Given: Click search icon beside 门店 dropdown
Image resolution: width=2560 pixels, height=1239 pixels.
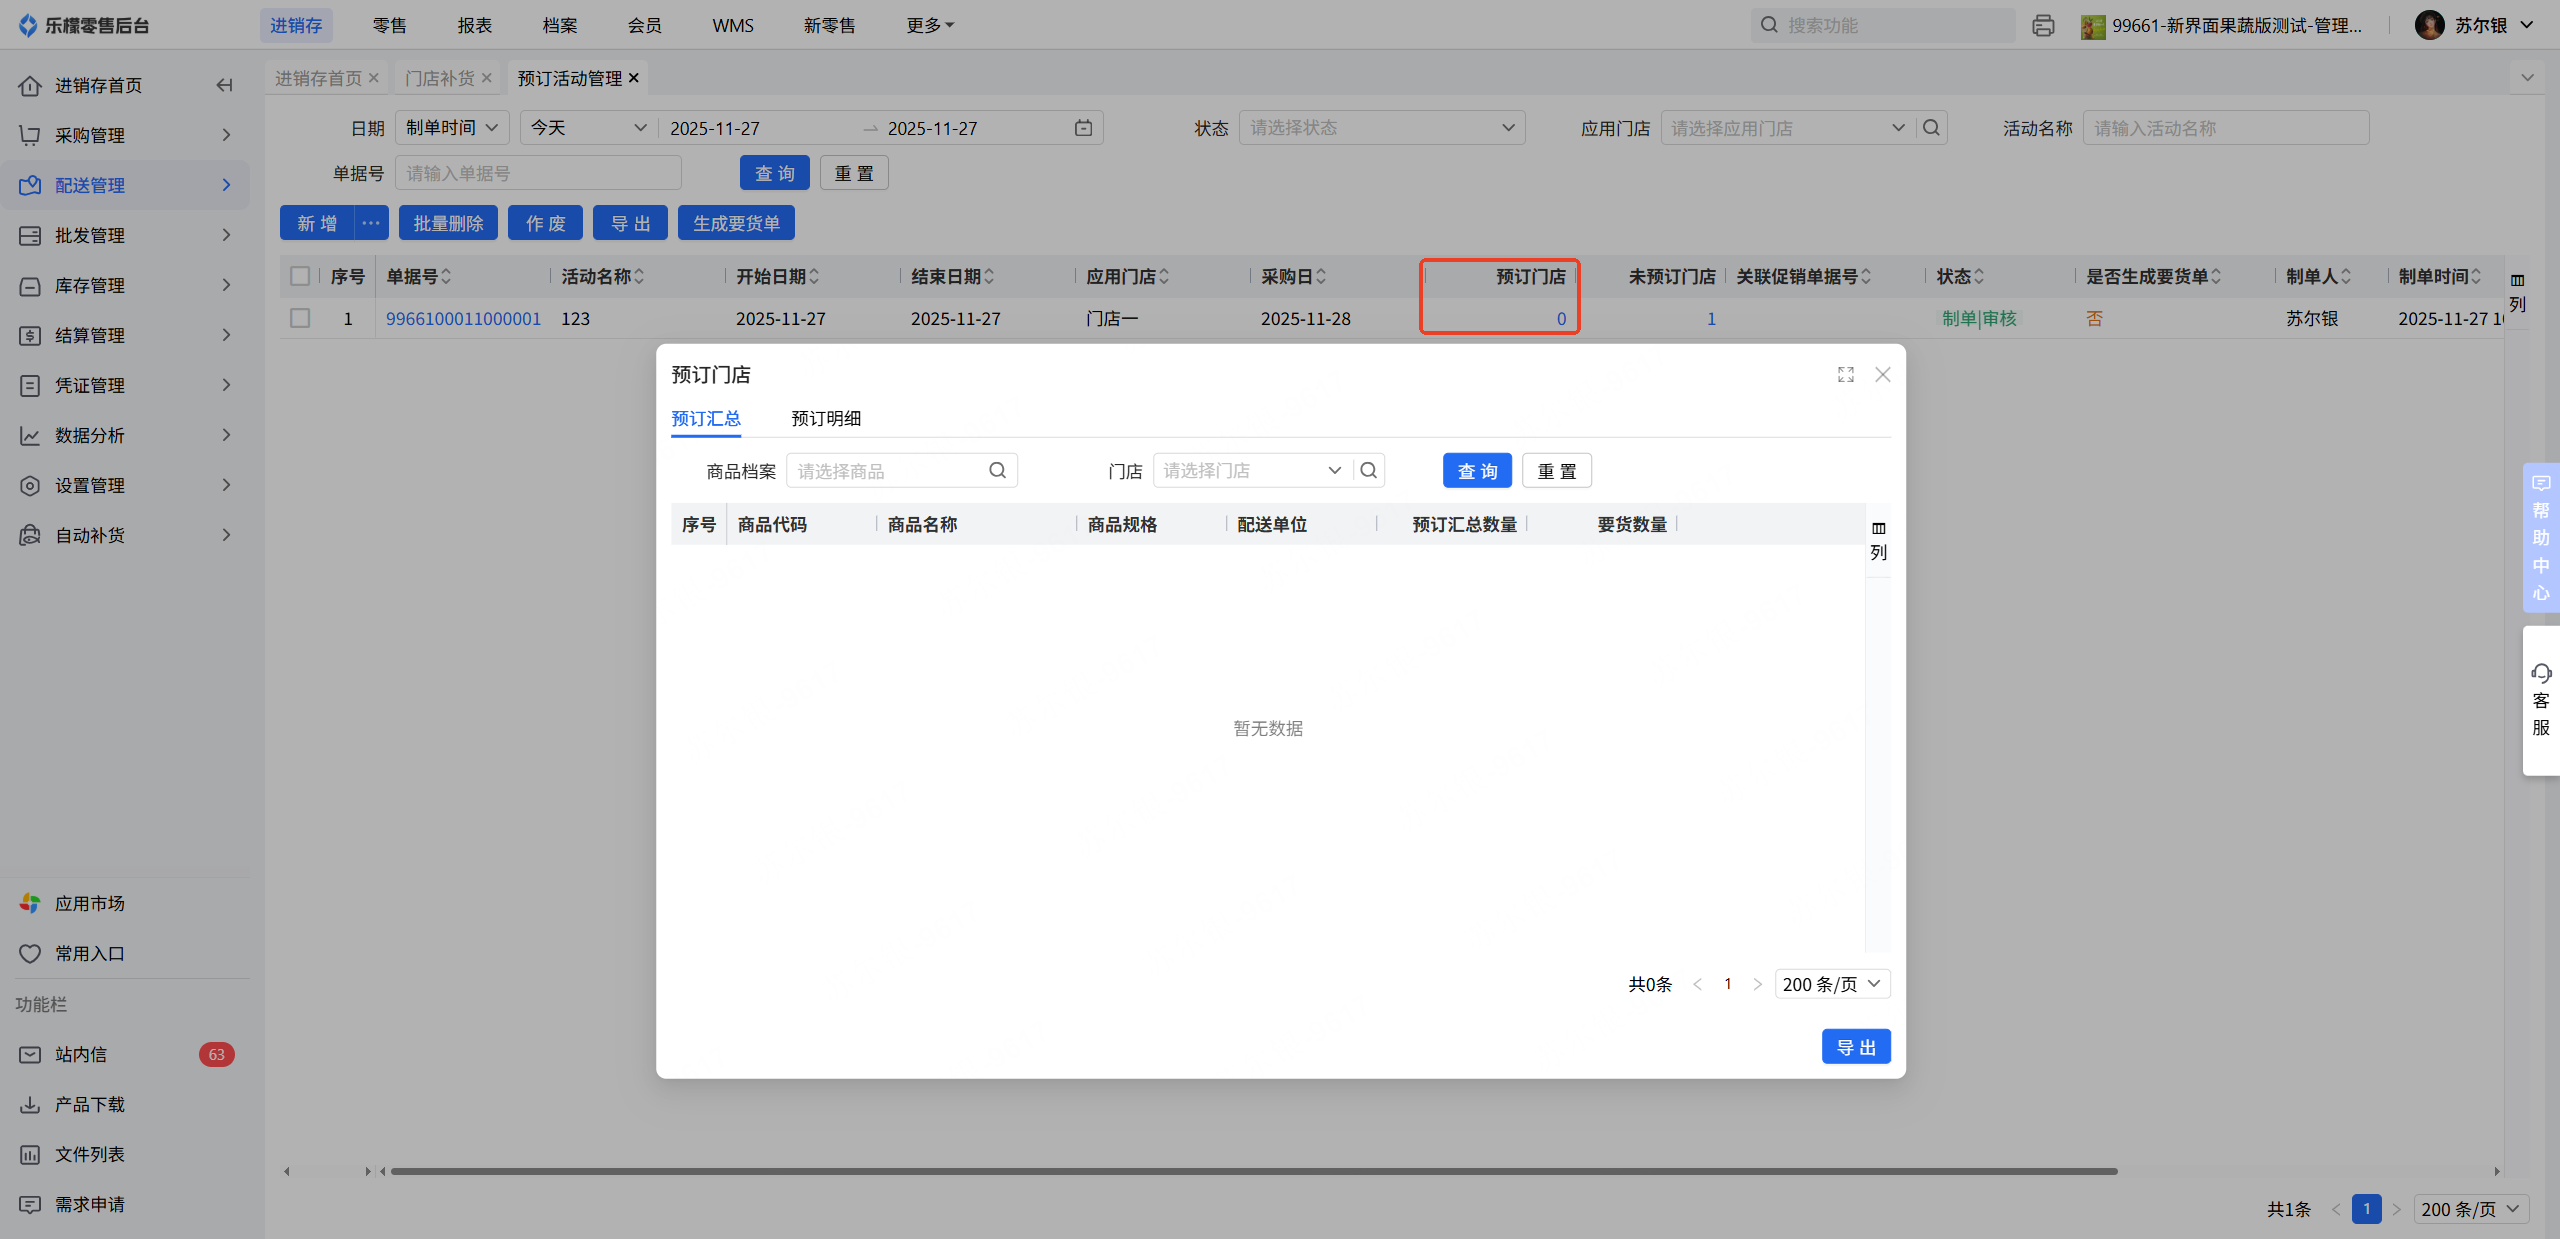Looking at the screenshot, I should [x=1368, y=470].
